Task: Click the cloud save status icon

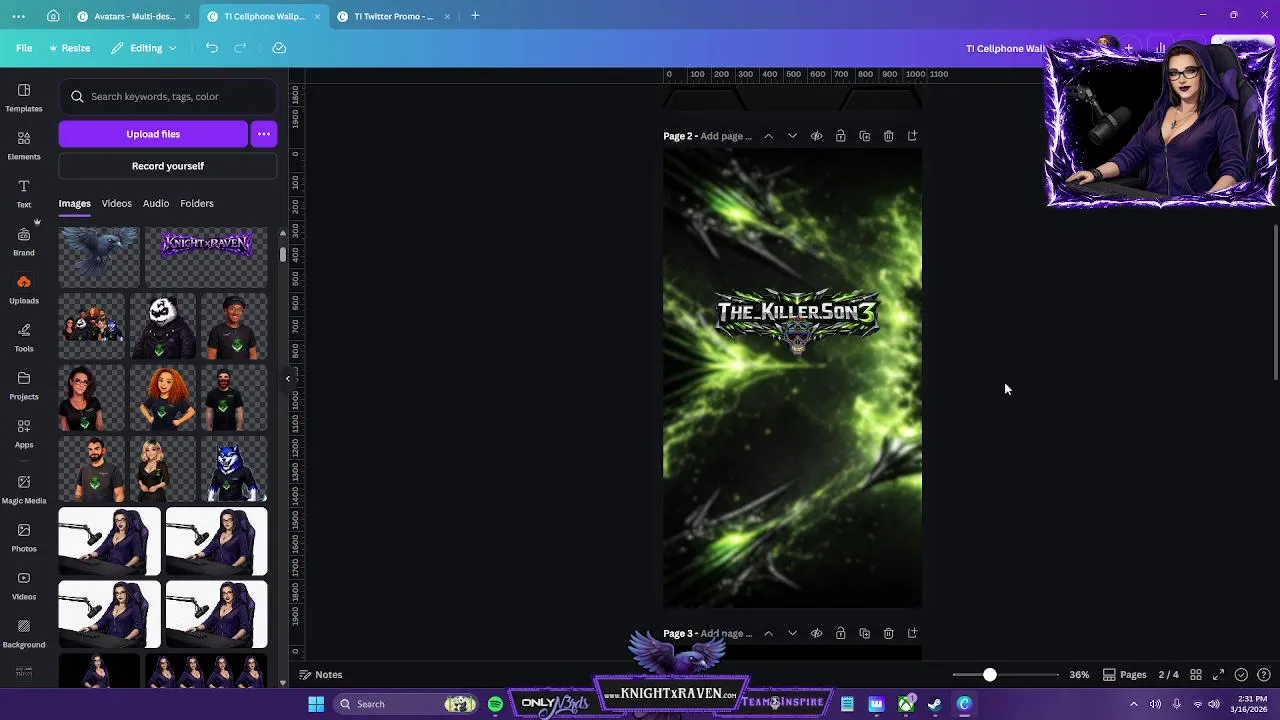Action: 279,48
